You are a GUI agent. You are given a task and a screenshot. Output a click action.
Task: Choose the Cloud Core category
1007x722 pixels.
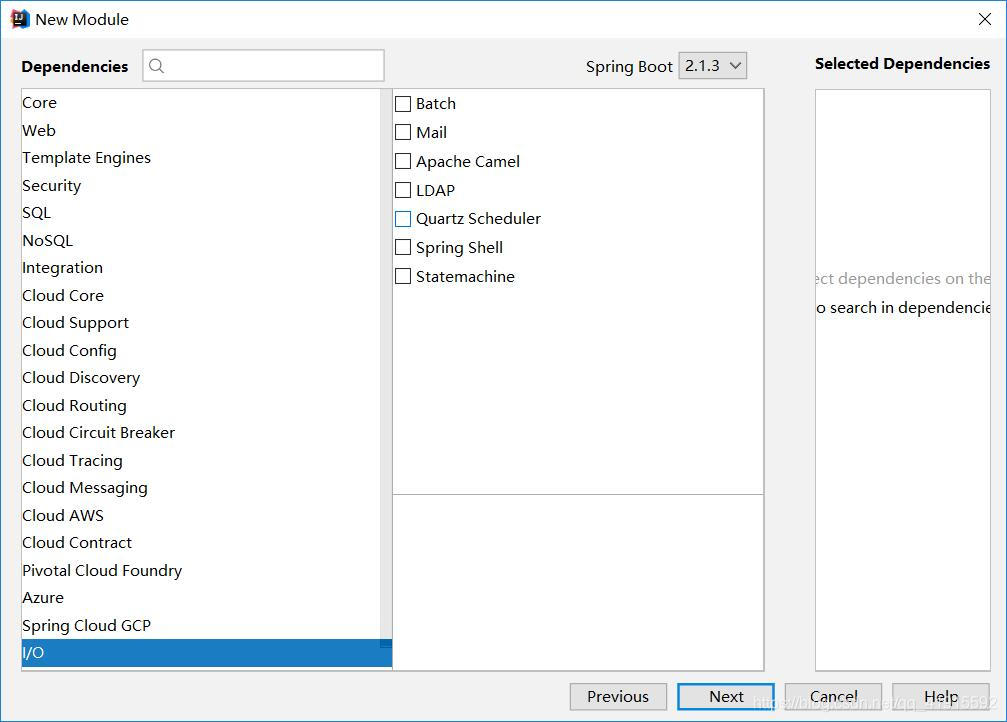pos(200,295)
